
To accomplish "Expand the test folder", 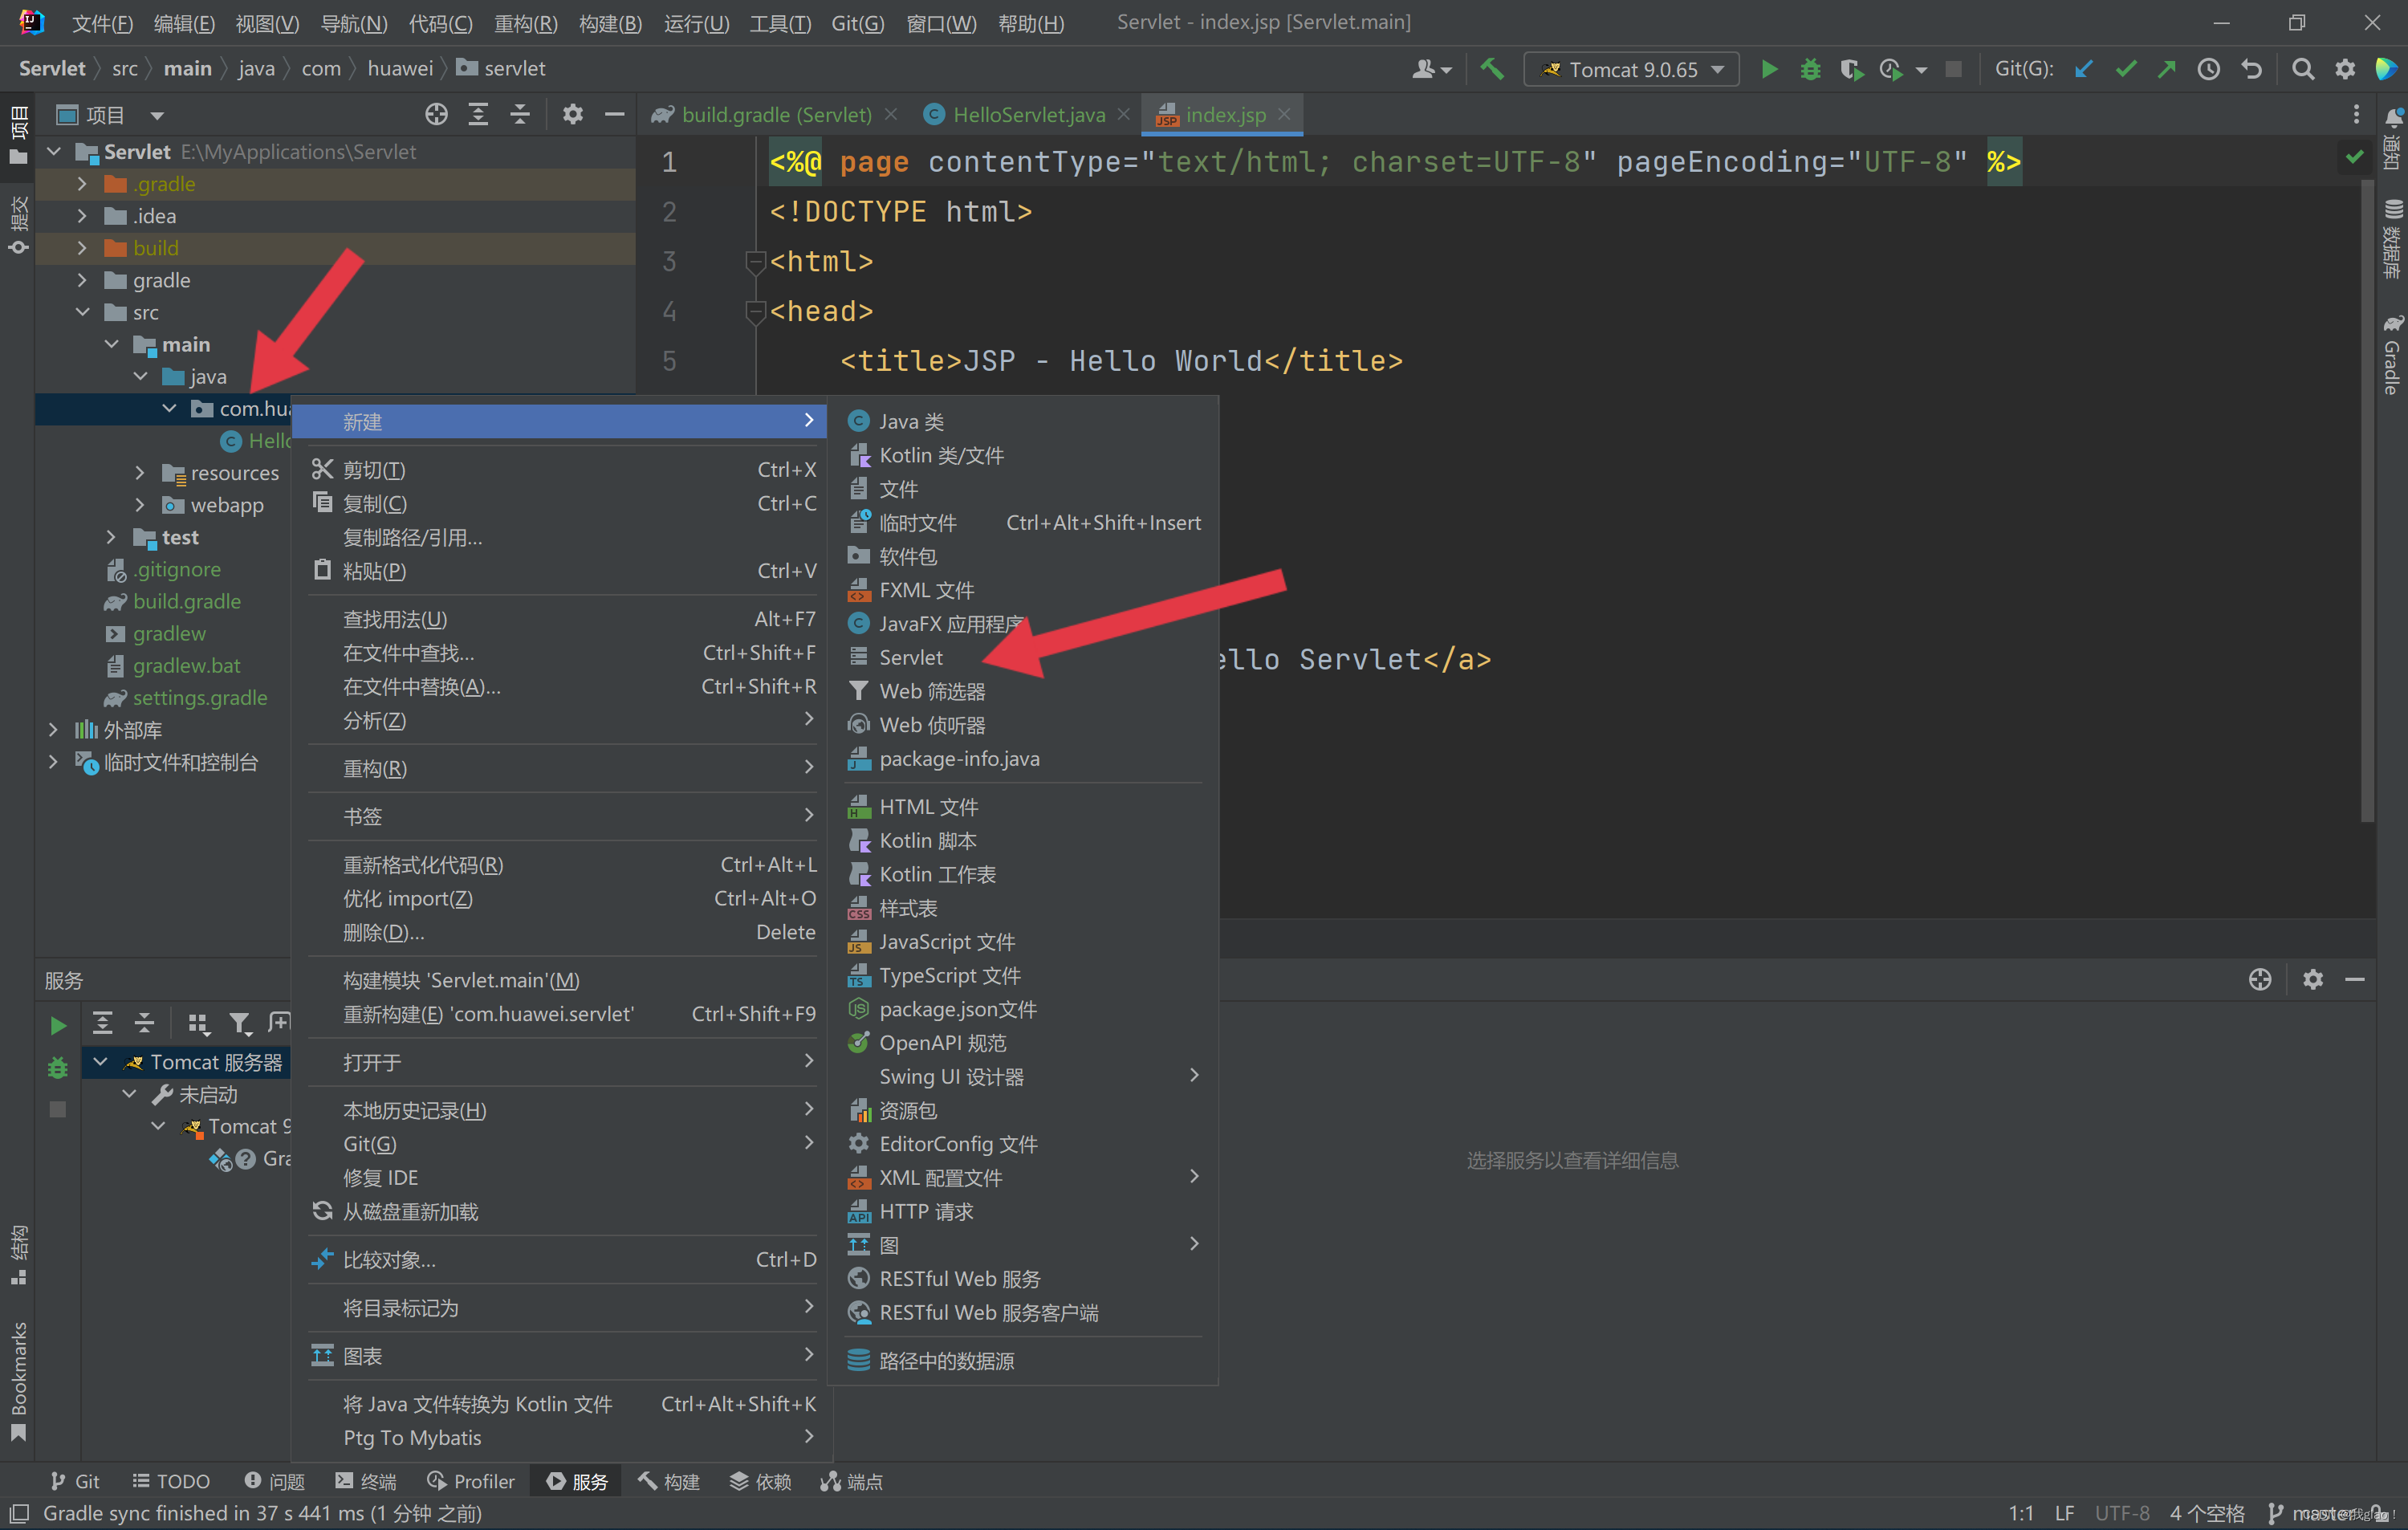I will click(x=111, y=537).
